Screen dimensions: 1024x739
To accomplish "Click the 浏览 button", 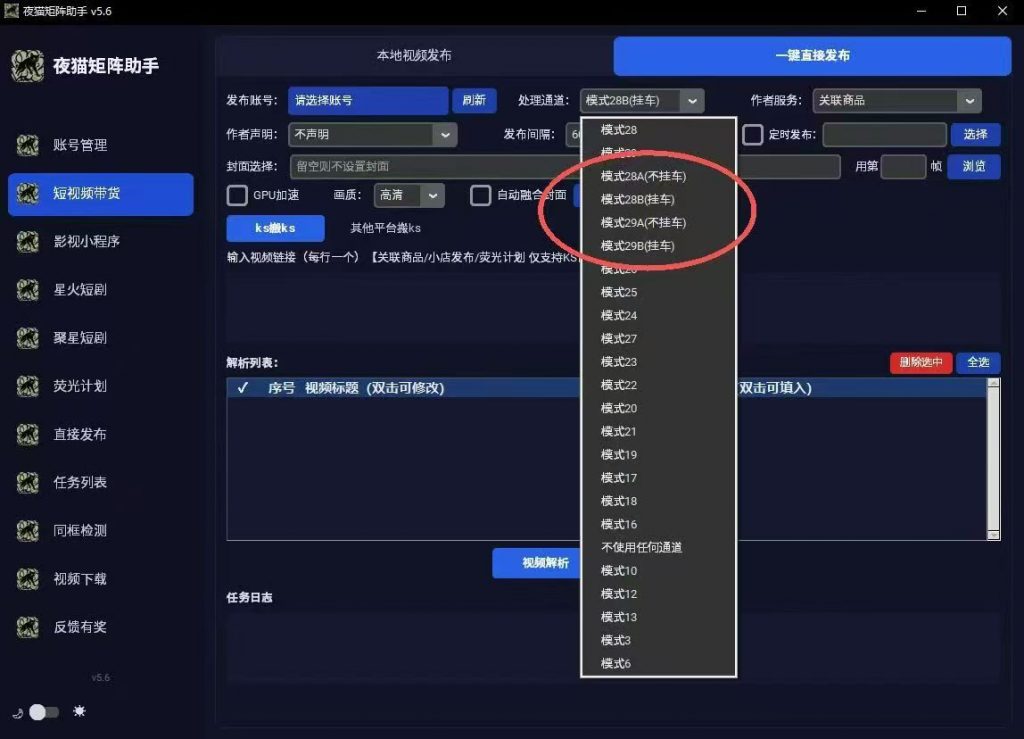I will pos(974,166).
